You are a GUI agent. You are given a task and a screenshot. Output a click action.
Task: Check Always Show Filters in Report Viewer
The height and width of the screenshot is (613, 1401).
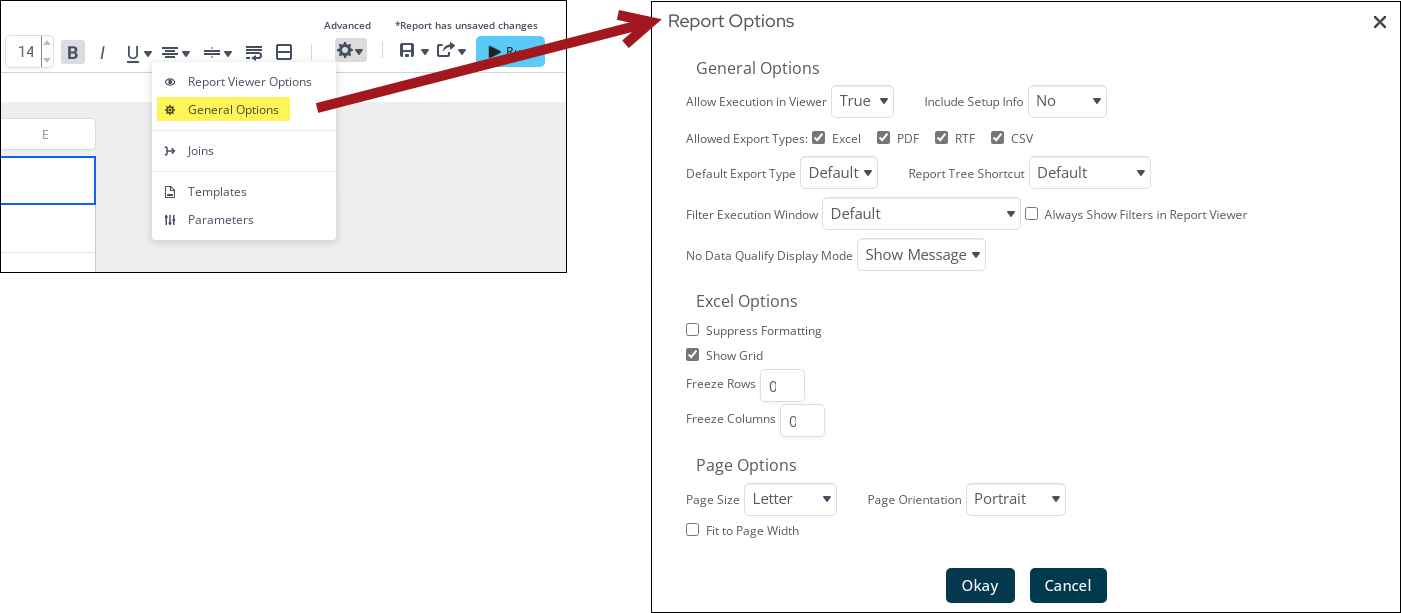tap(1031, 214)
